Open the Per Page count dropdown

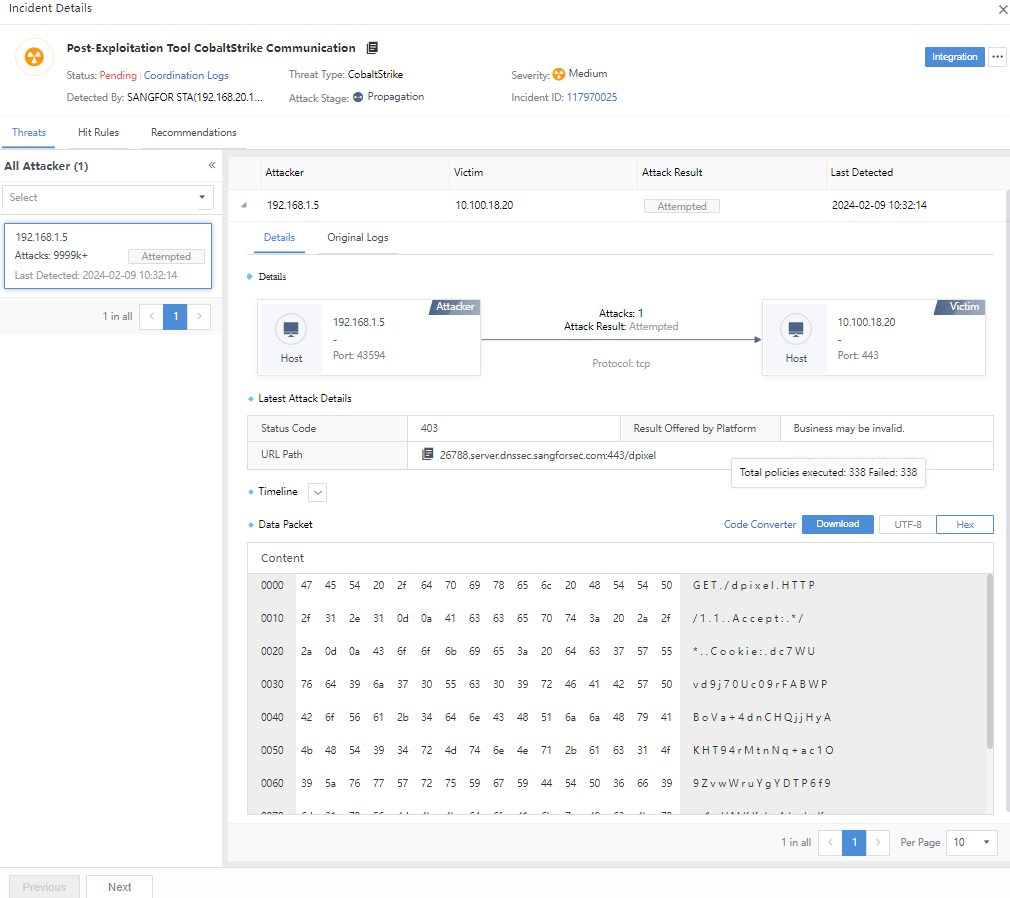pos(972,843)
